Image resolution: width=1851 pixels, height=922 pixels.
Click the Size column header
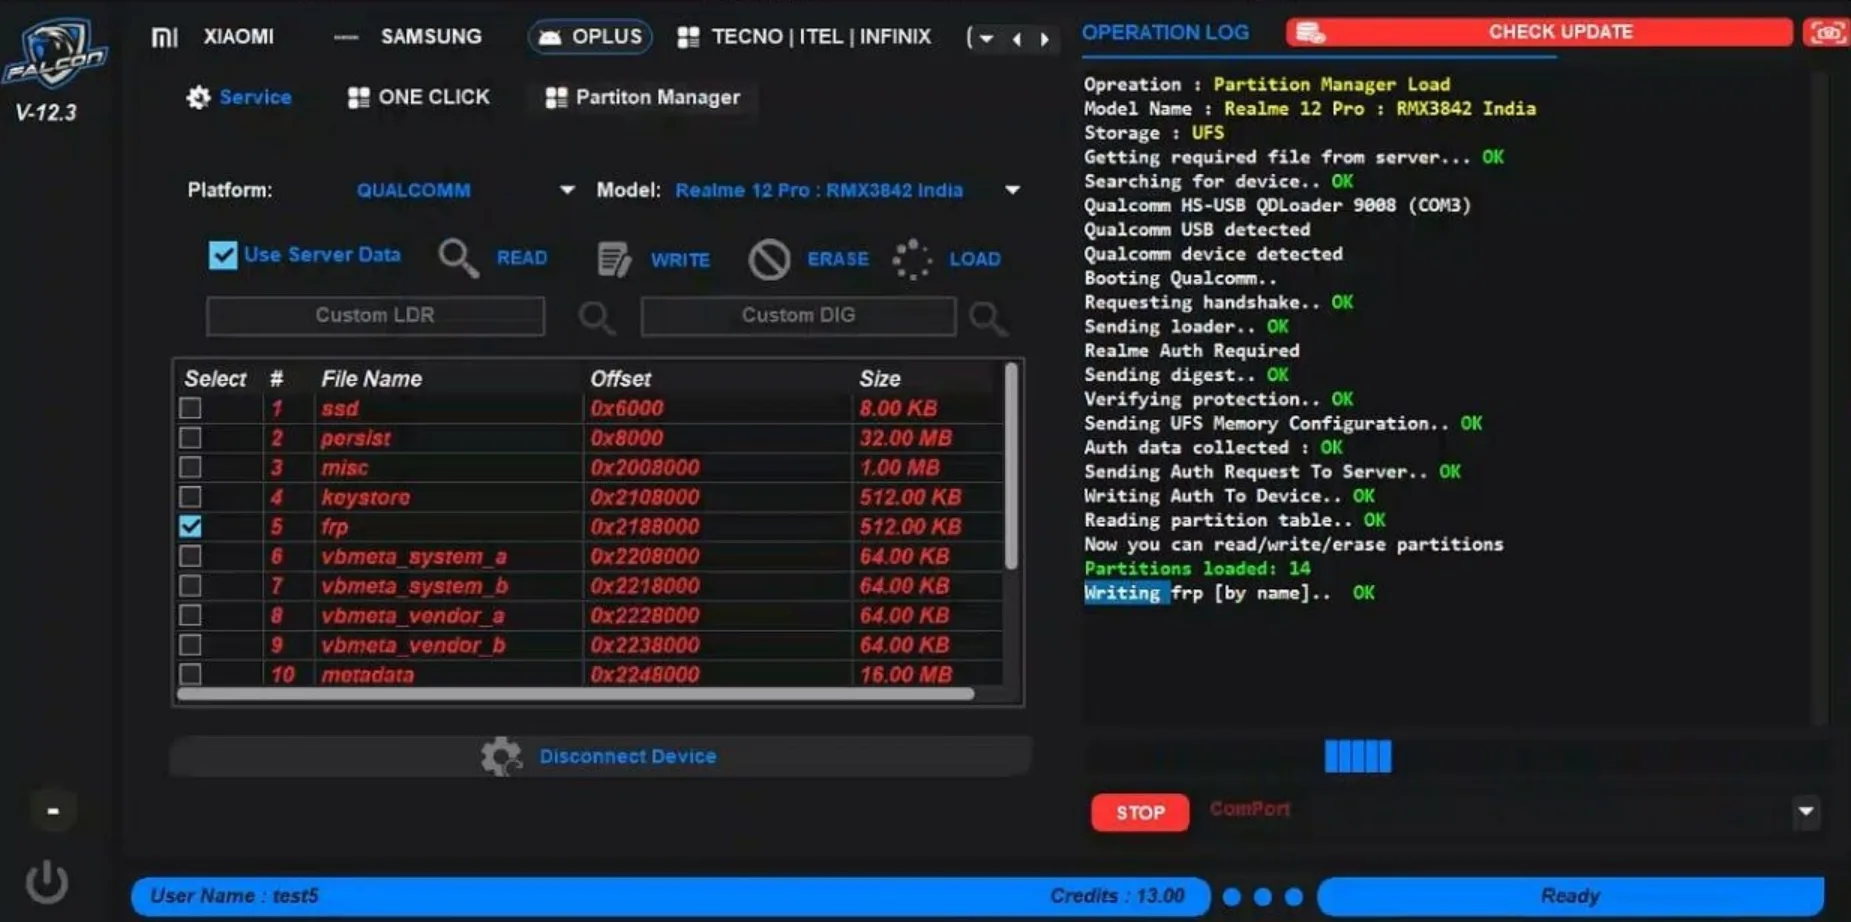[880, 379]
